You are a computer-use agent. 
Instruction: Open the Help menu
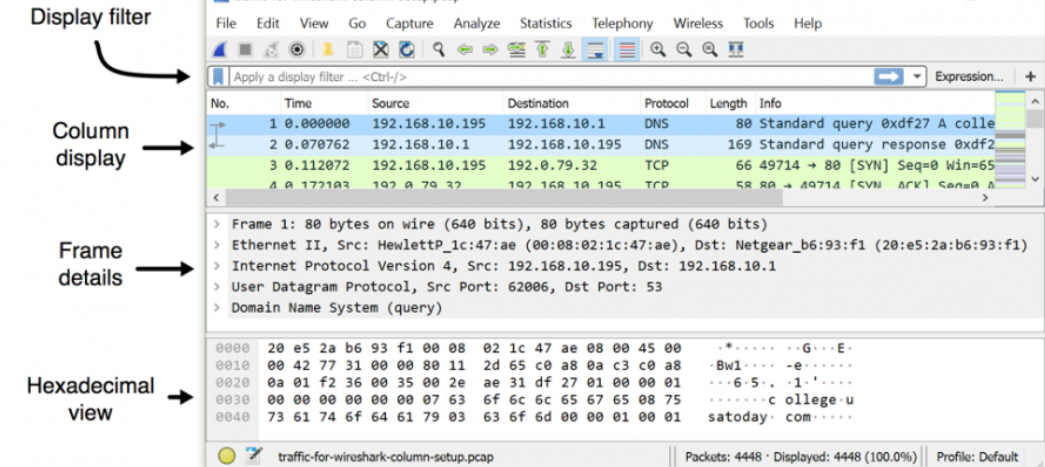(808, 23)
